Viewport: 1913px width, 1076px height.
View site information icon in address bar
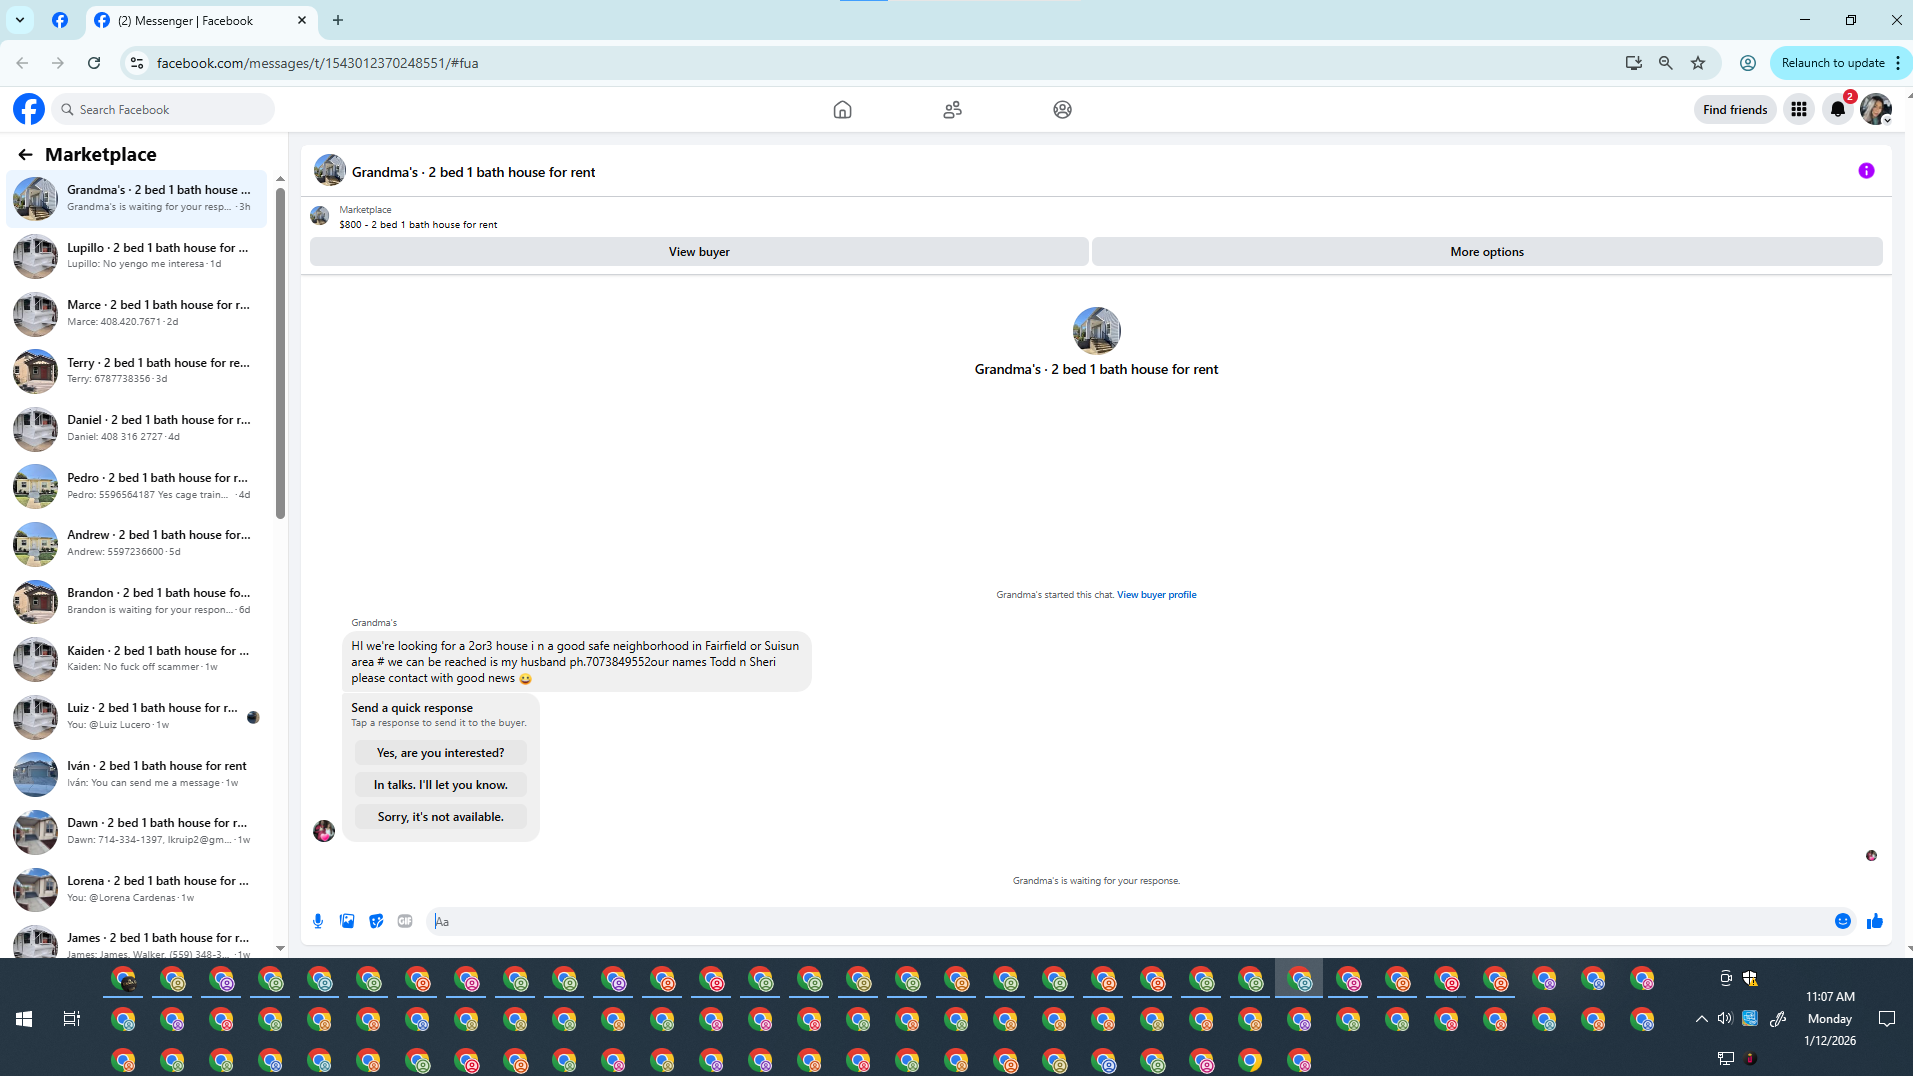pos(137,63)
